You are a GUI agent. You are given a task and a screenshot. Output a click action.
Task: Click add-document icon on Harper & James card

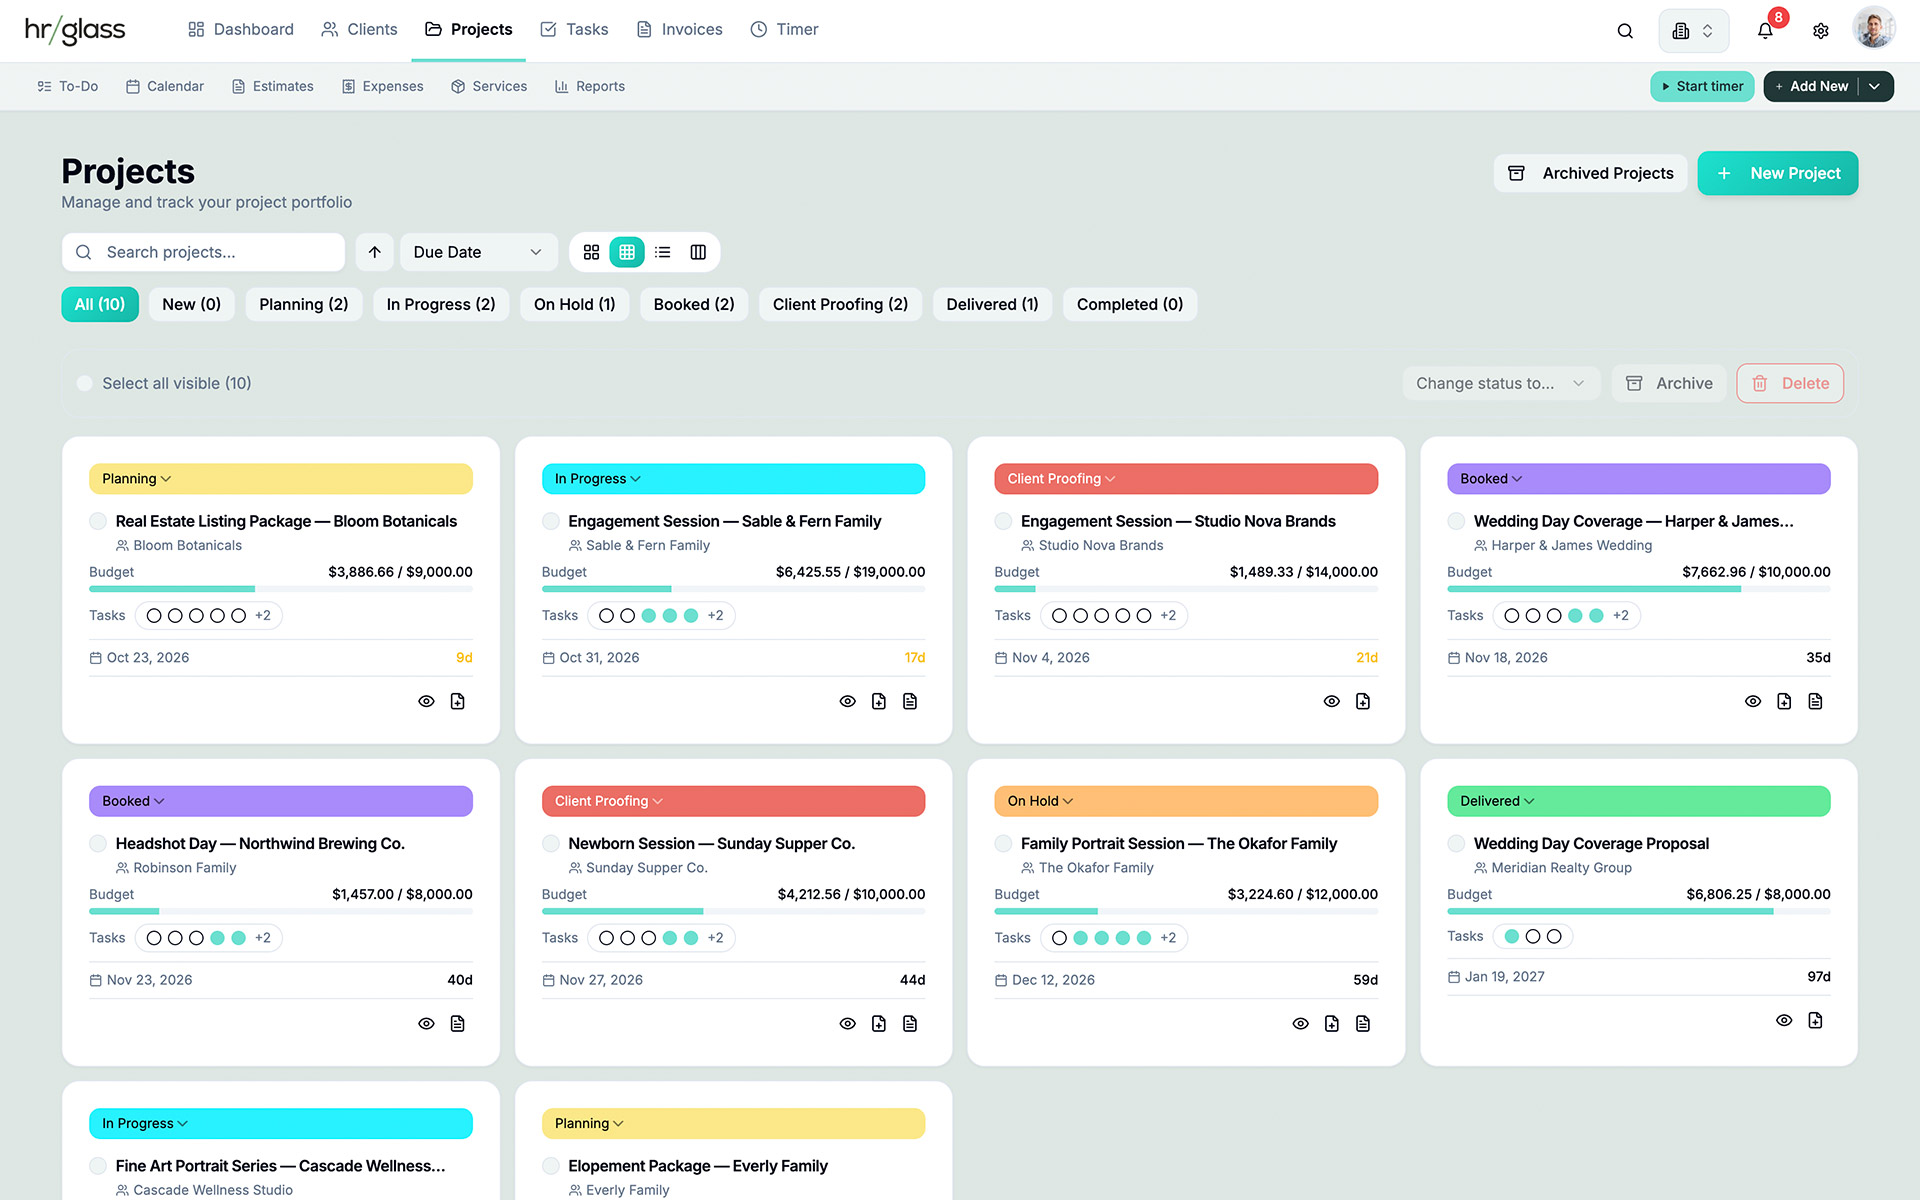tap(1784, 701)
